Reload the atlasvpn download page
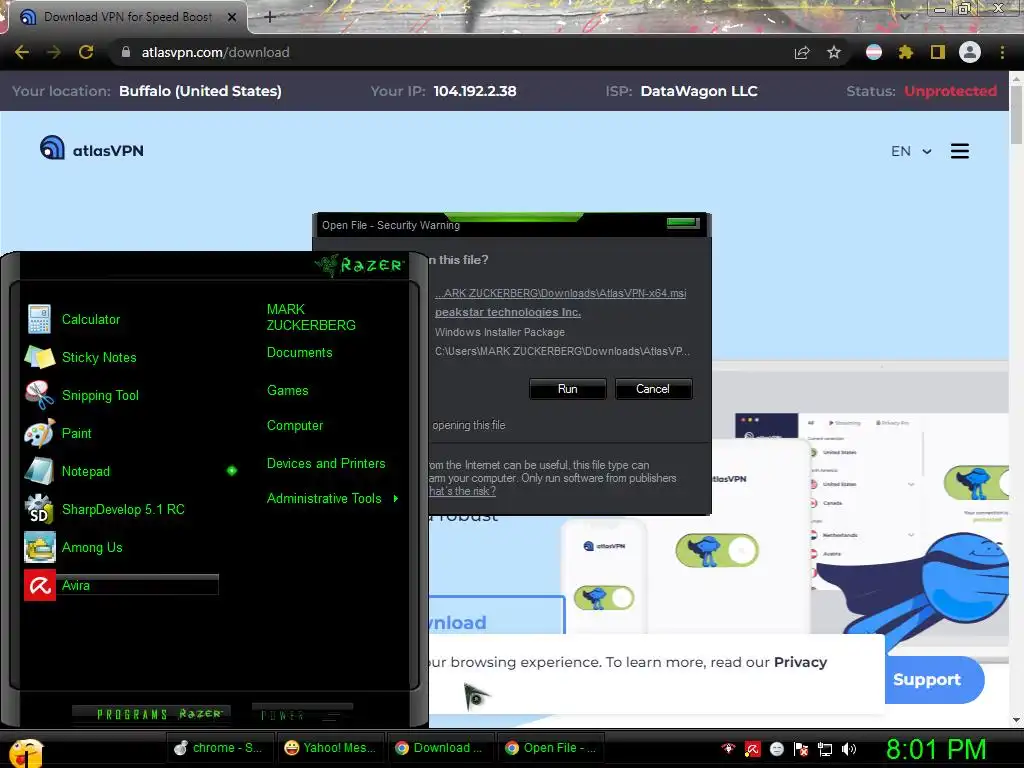The height and width of the screenshot is (768, 1024). pos(86,52)
